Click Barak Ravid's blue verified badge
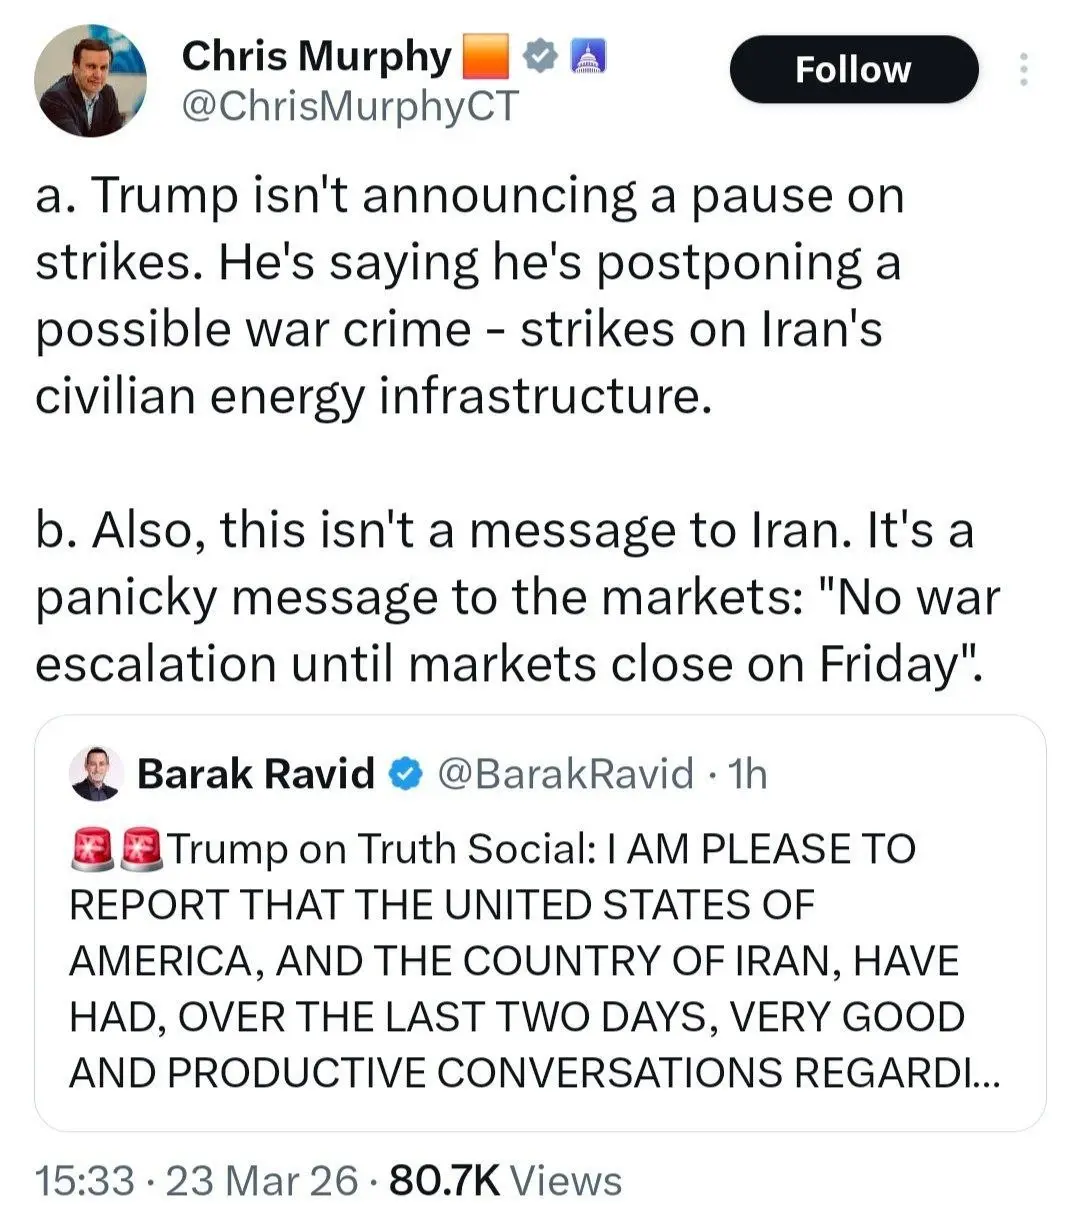1080x1224 pixels. click(405, 774)
